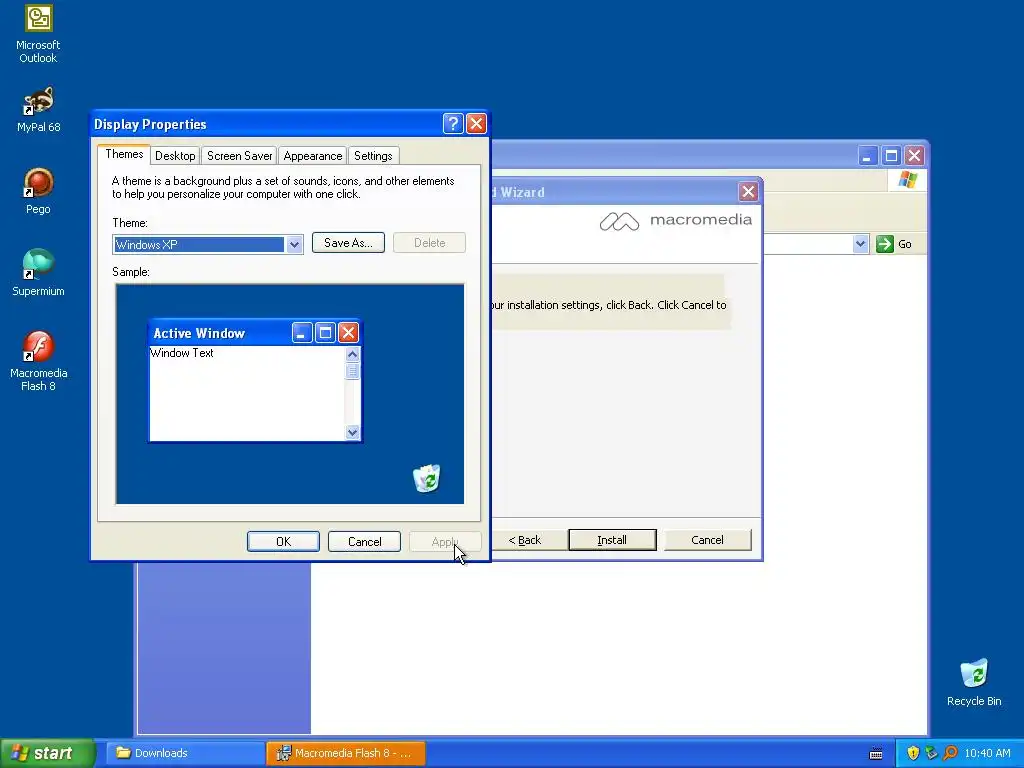Click sample Active Window scrollbar down arrow

click(x=353, y=432)
